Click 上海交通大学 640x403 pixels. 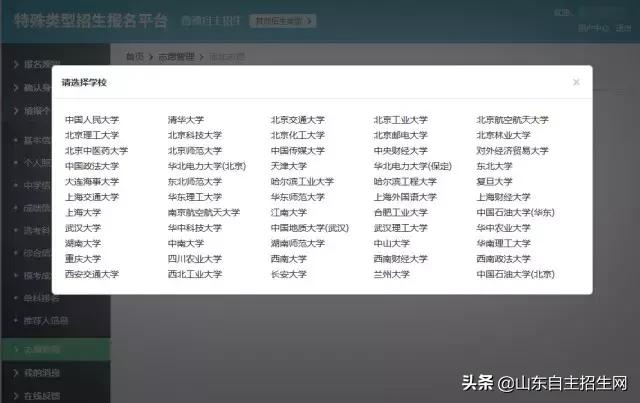coord(92,197)
